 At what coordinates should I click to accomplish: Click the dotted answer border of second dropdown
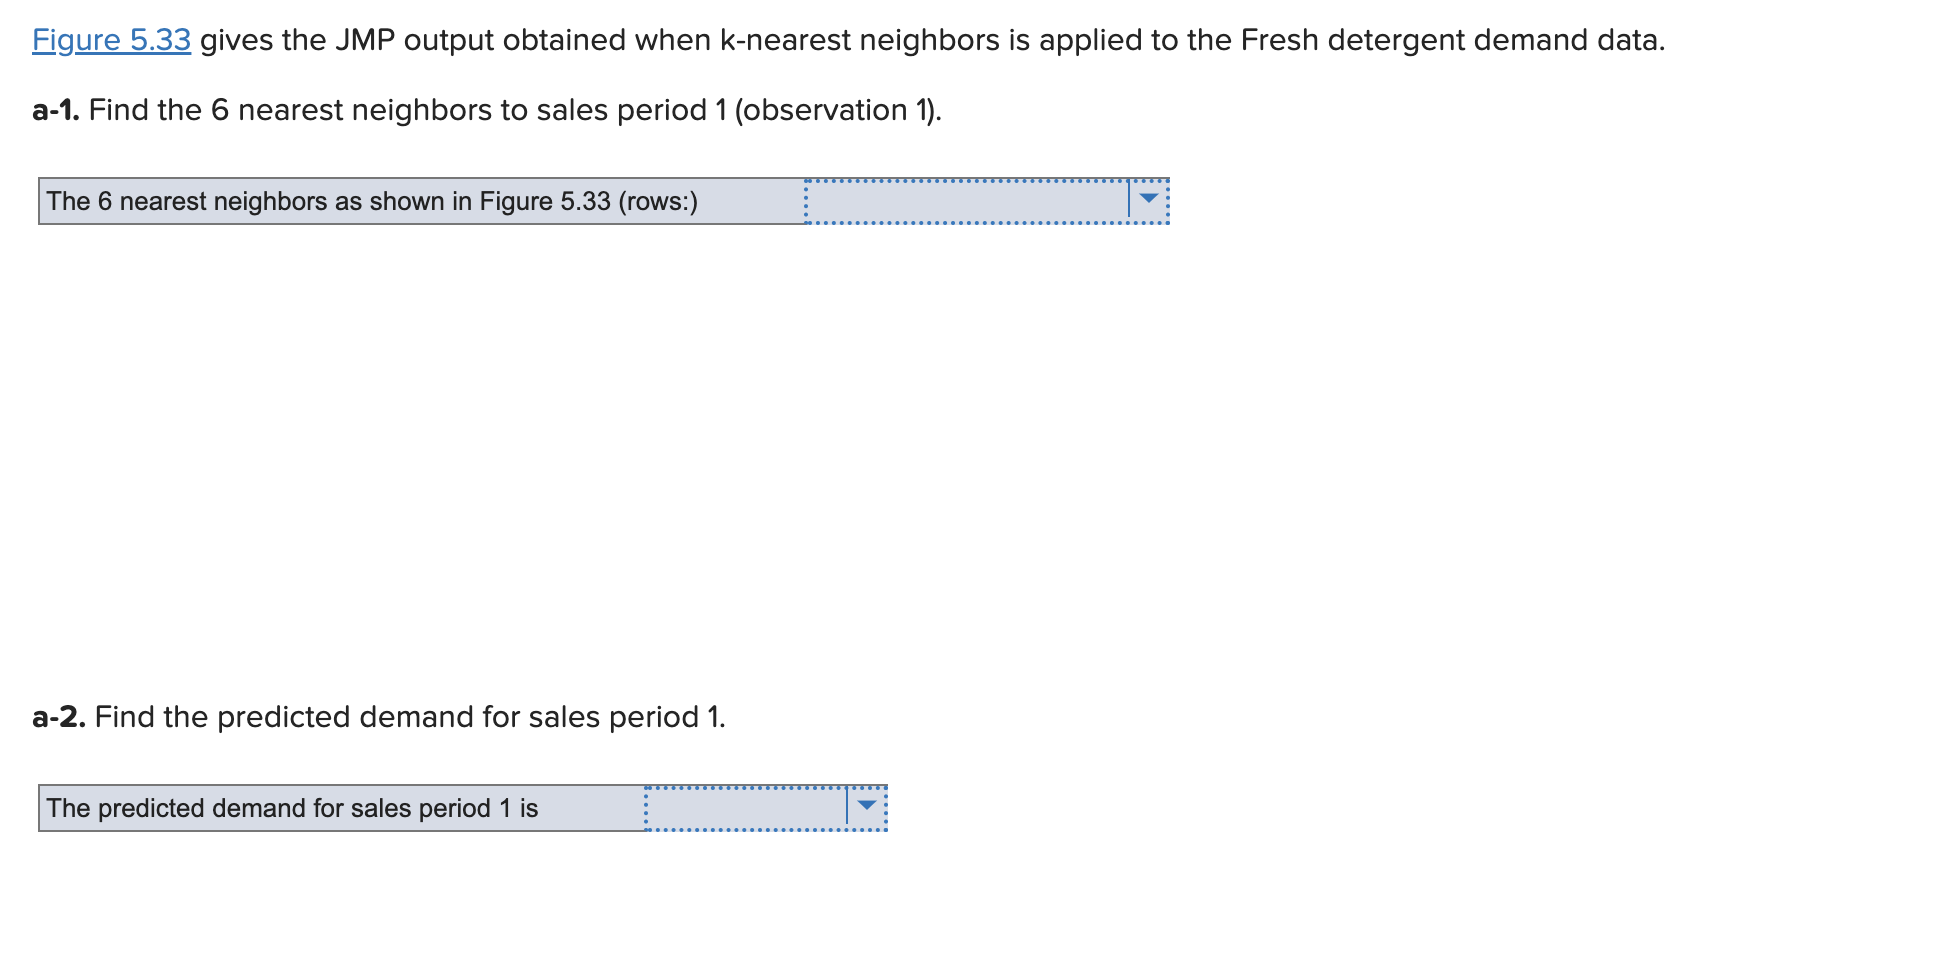click(765, 787)
